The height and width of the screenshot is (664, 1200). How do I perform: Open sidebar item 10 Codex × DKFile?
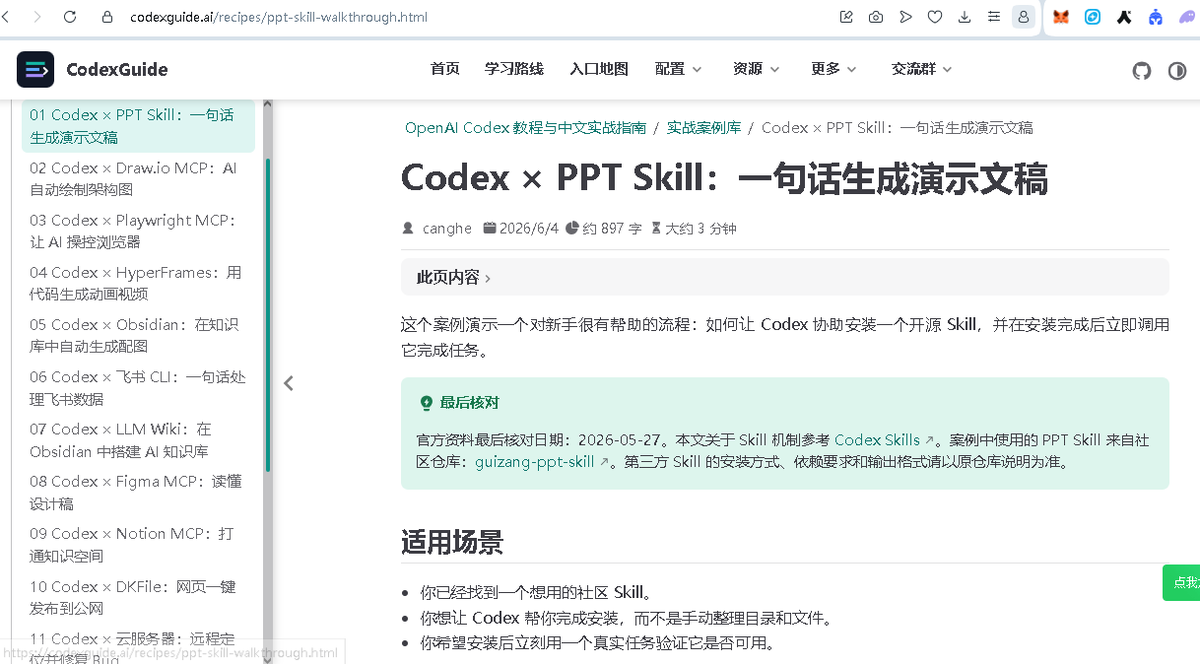[x=138, y=597]
